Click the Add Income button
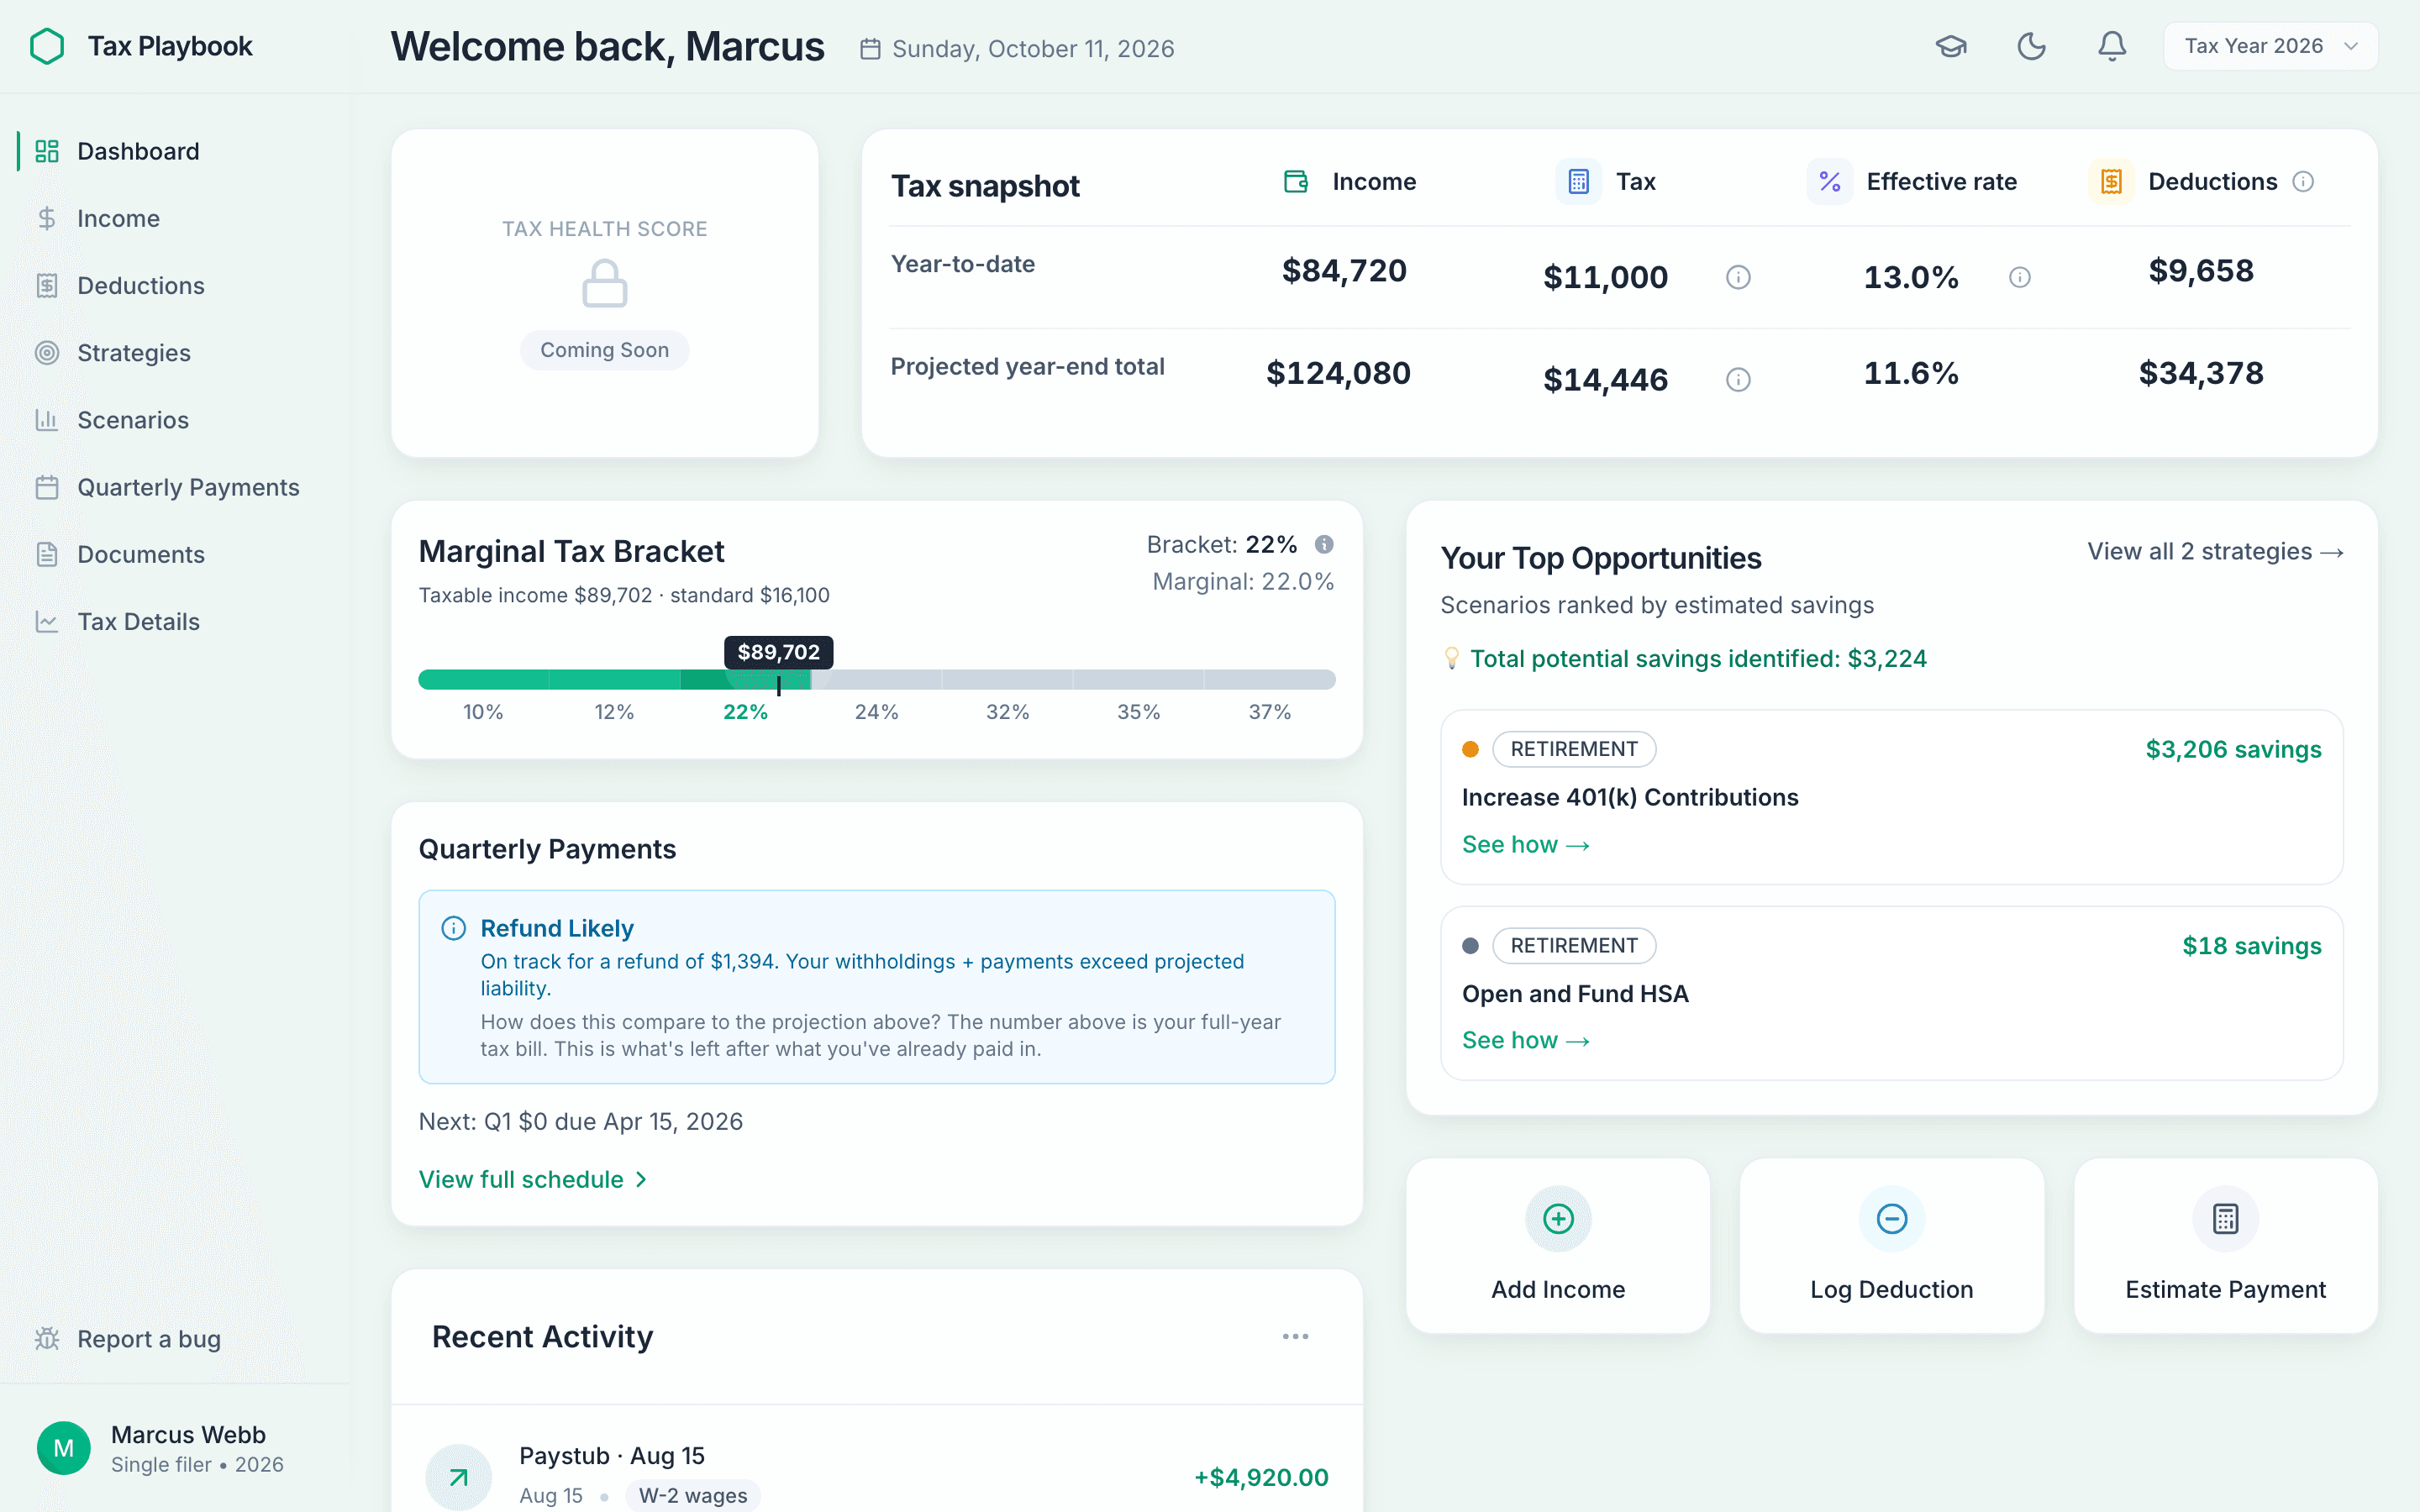The height and width of the screenshot is (1512, 2420). (x=1558, y=1245)
